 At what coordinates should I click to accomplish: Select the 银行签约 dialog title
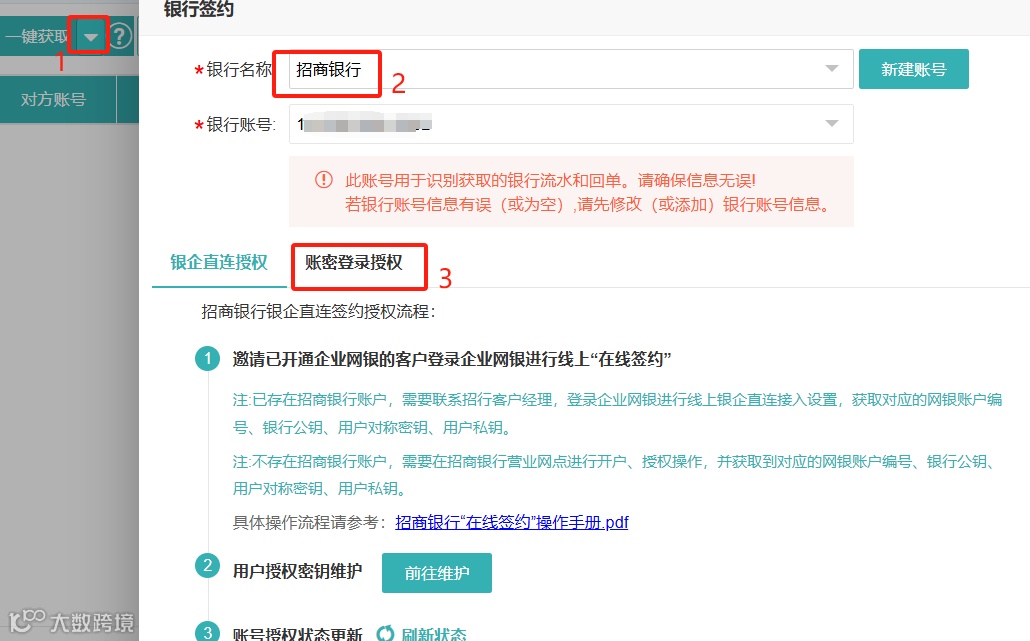198,9
